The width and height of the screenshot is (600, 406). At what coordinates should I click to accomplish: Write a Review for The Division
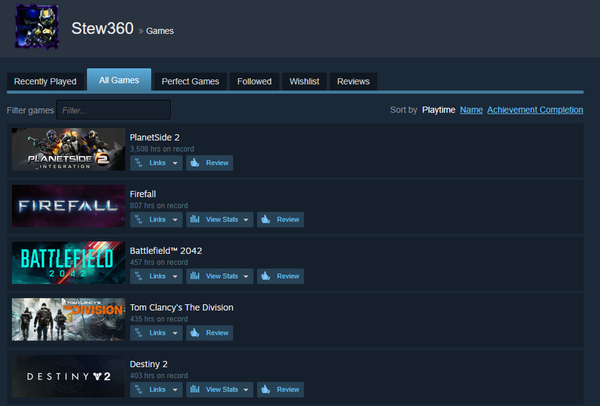(210, 333)
